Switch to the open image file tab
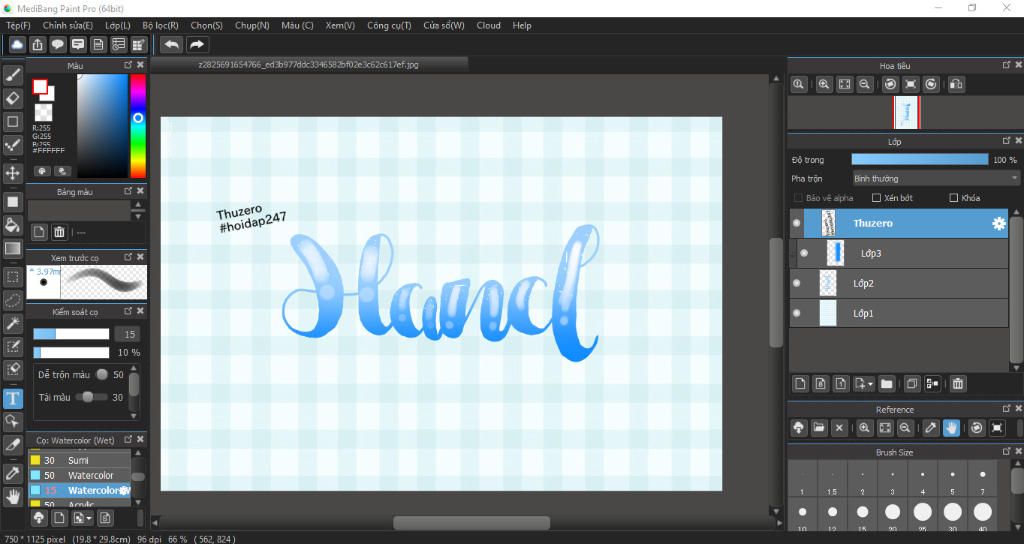Viewport: 1024px width, 544px height. click(x=308, y=65)
